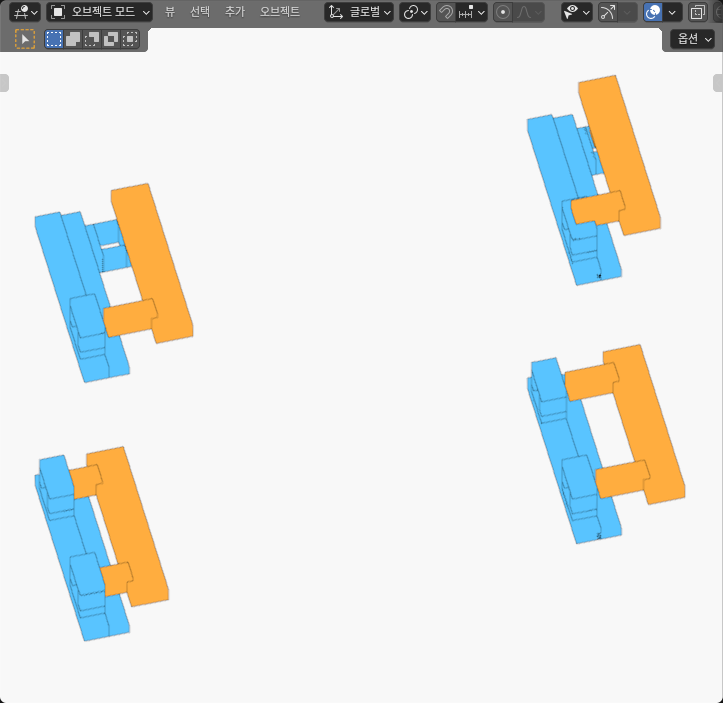Toggle the viewport gizmo display

pos(608,12)
